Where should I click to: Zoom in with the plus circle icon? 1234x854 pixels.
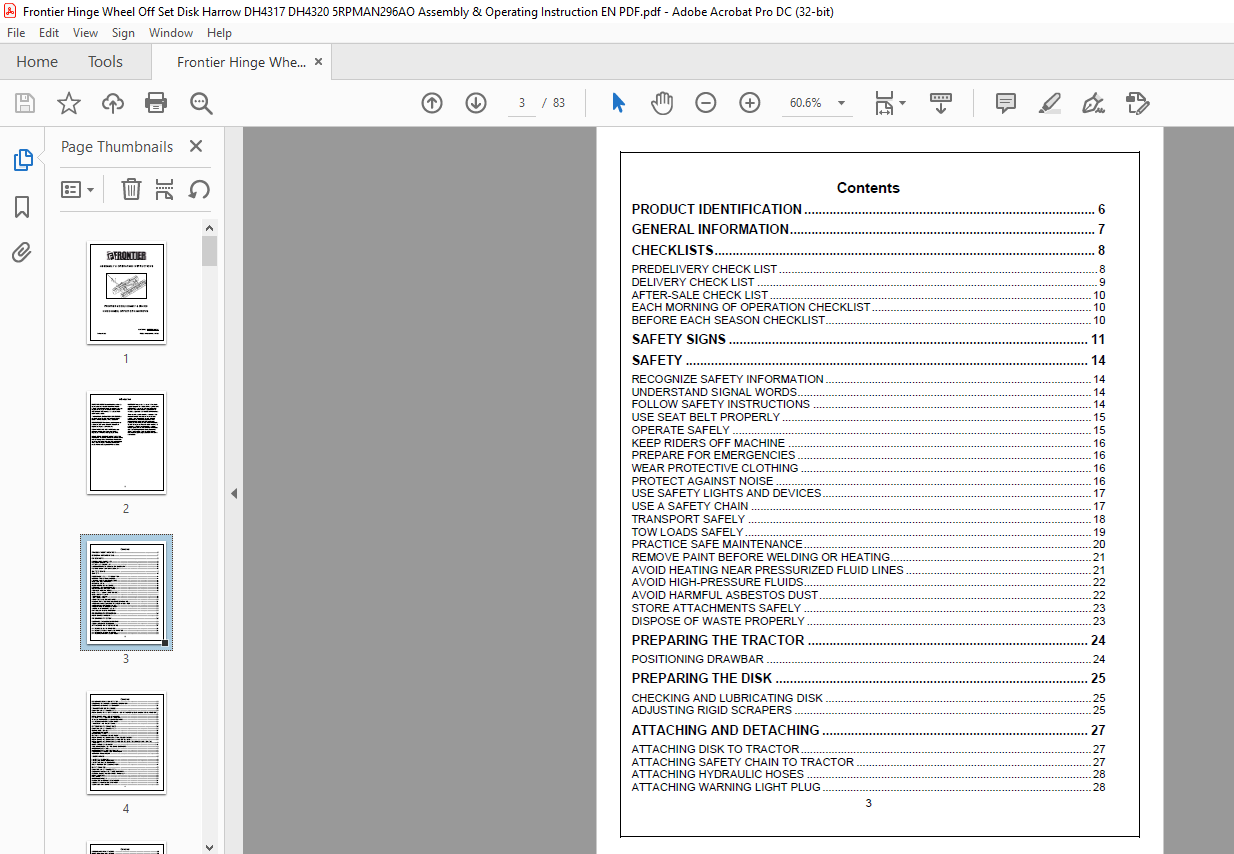[750, 103]
